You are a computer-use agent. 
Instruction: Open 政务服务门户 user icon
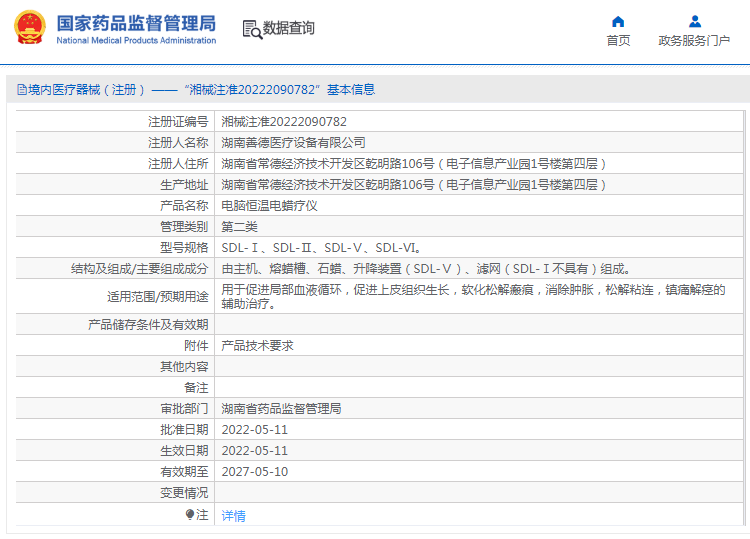click(695, 22)
